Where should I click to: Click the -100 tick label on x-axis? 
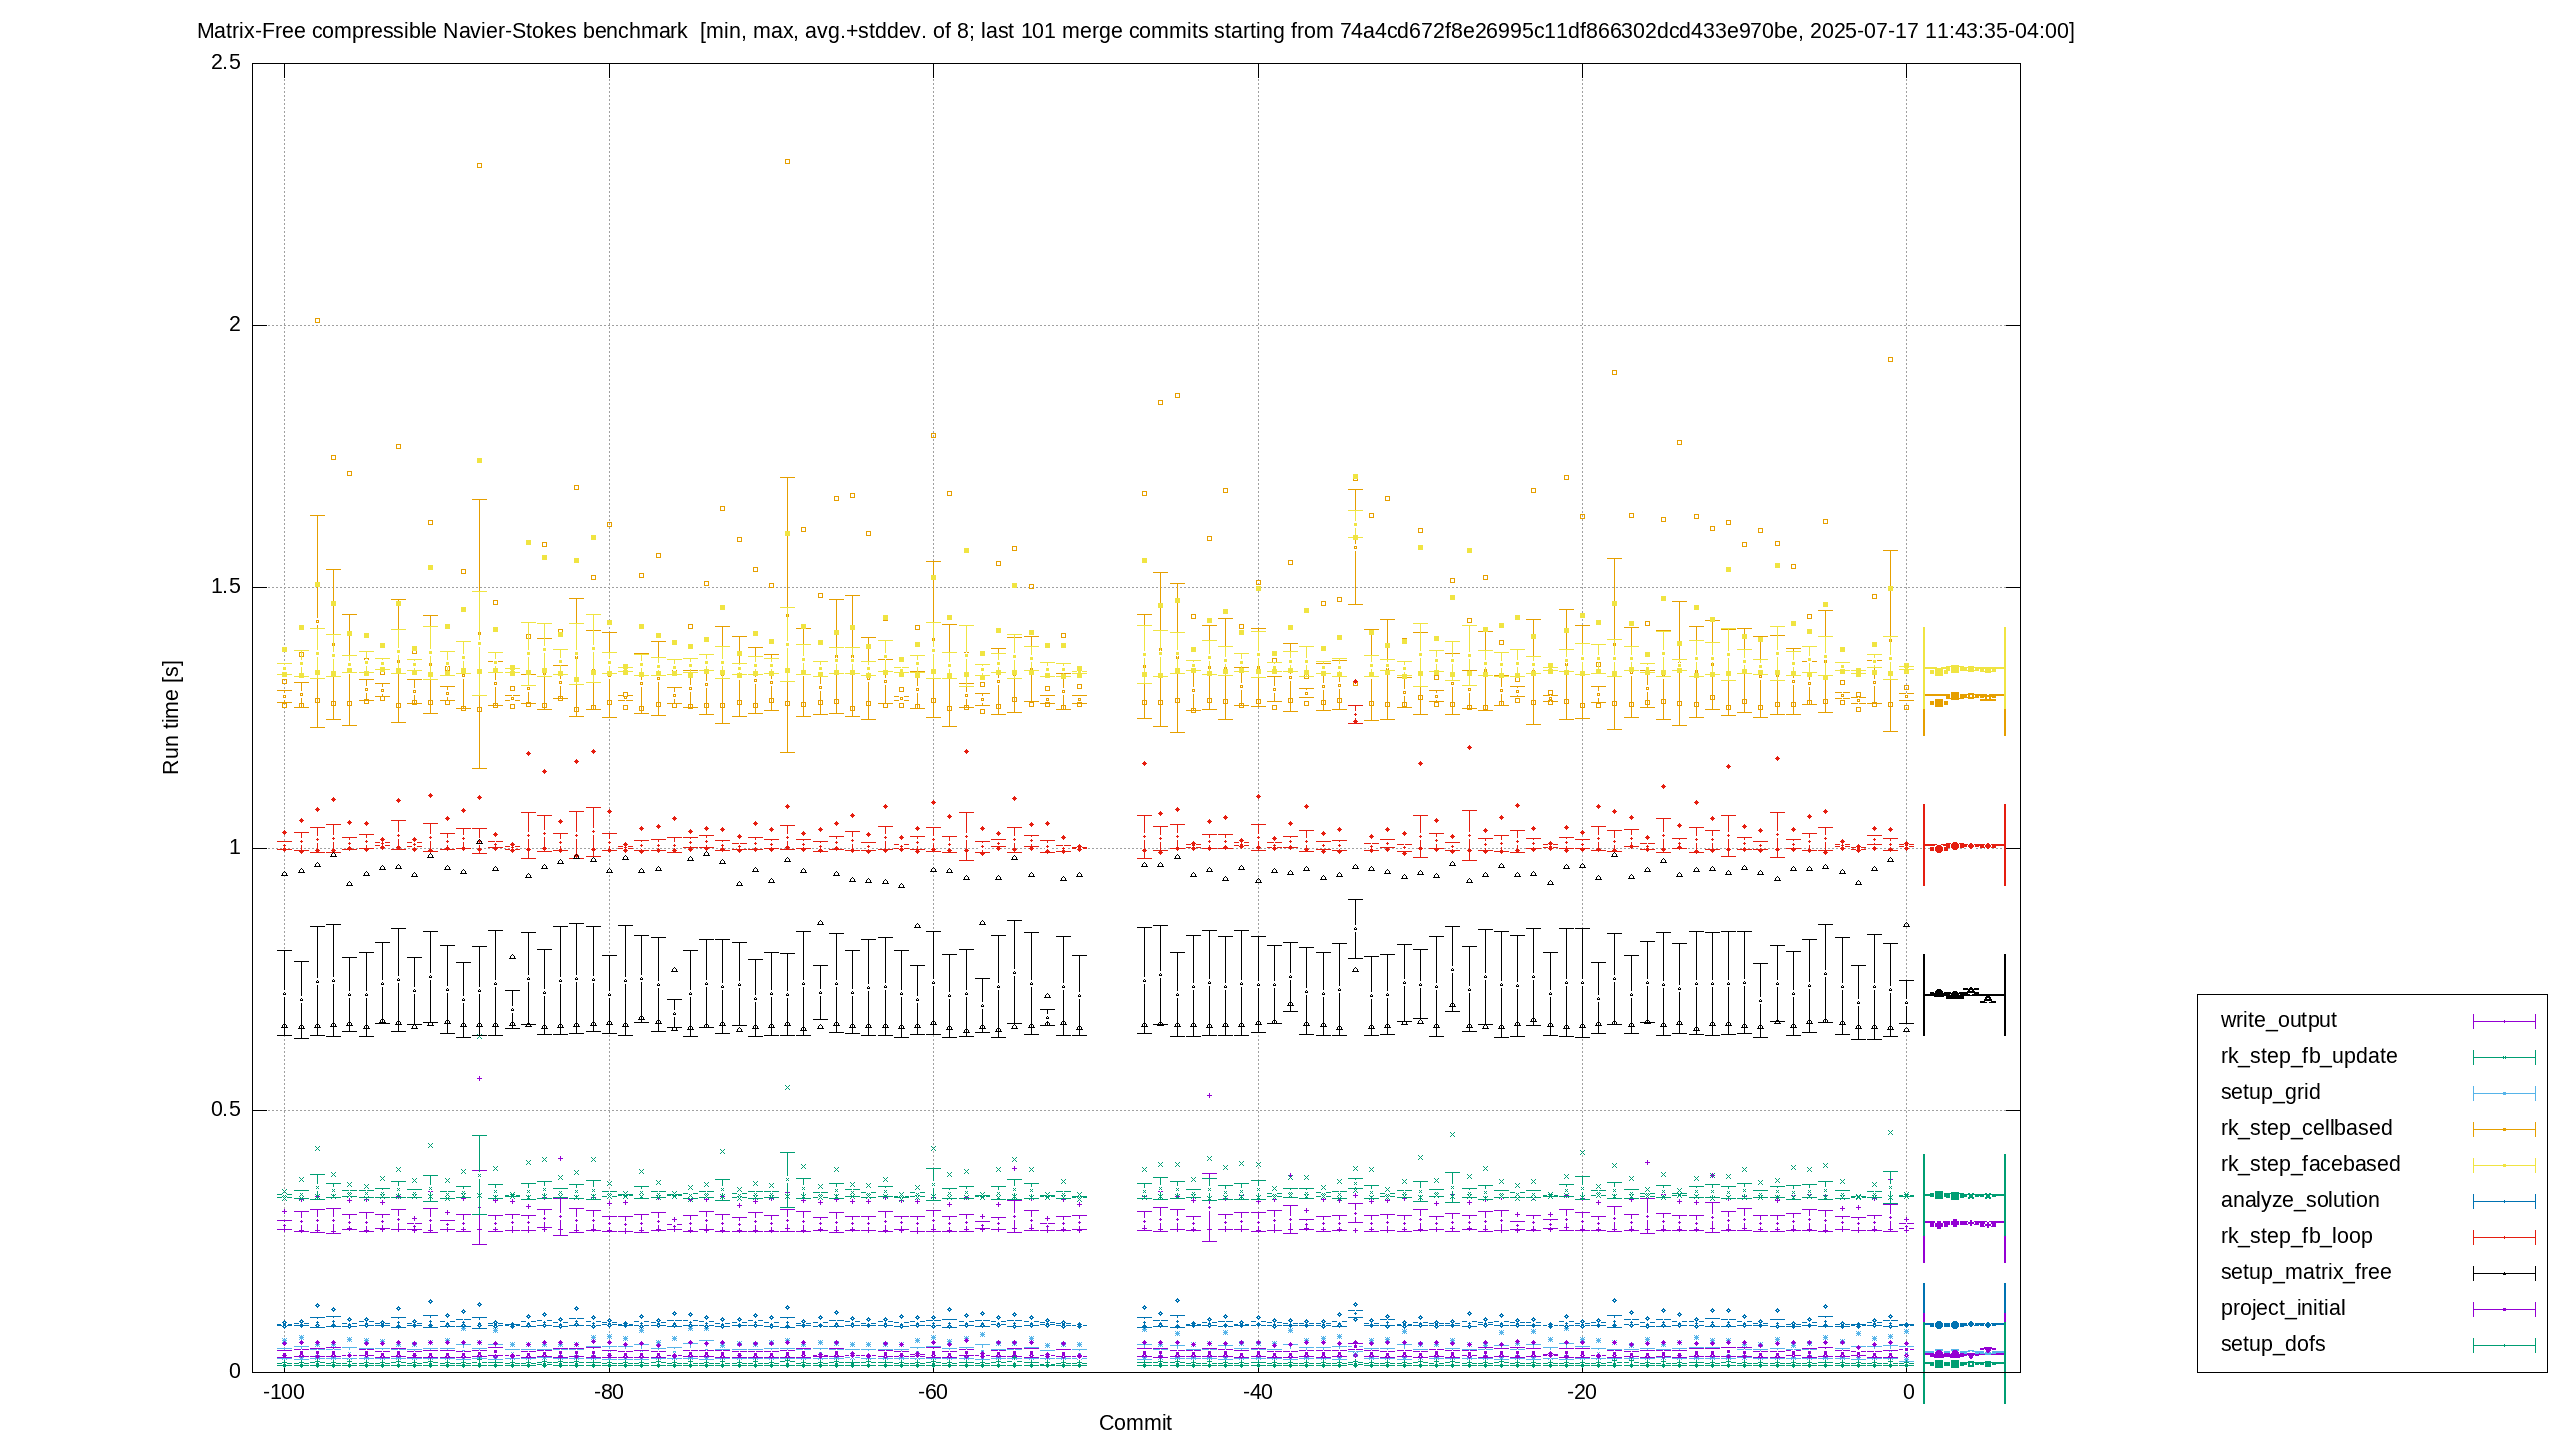coord(284,1392)
